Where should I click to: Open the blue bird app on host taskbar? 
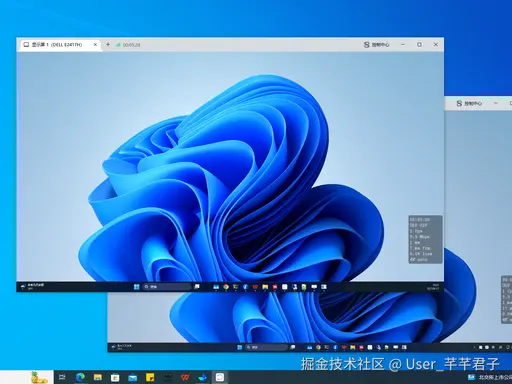point(202,377)
